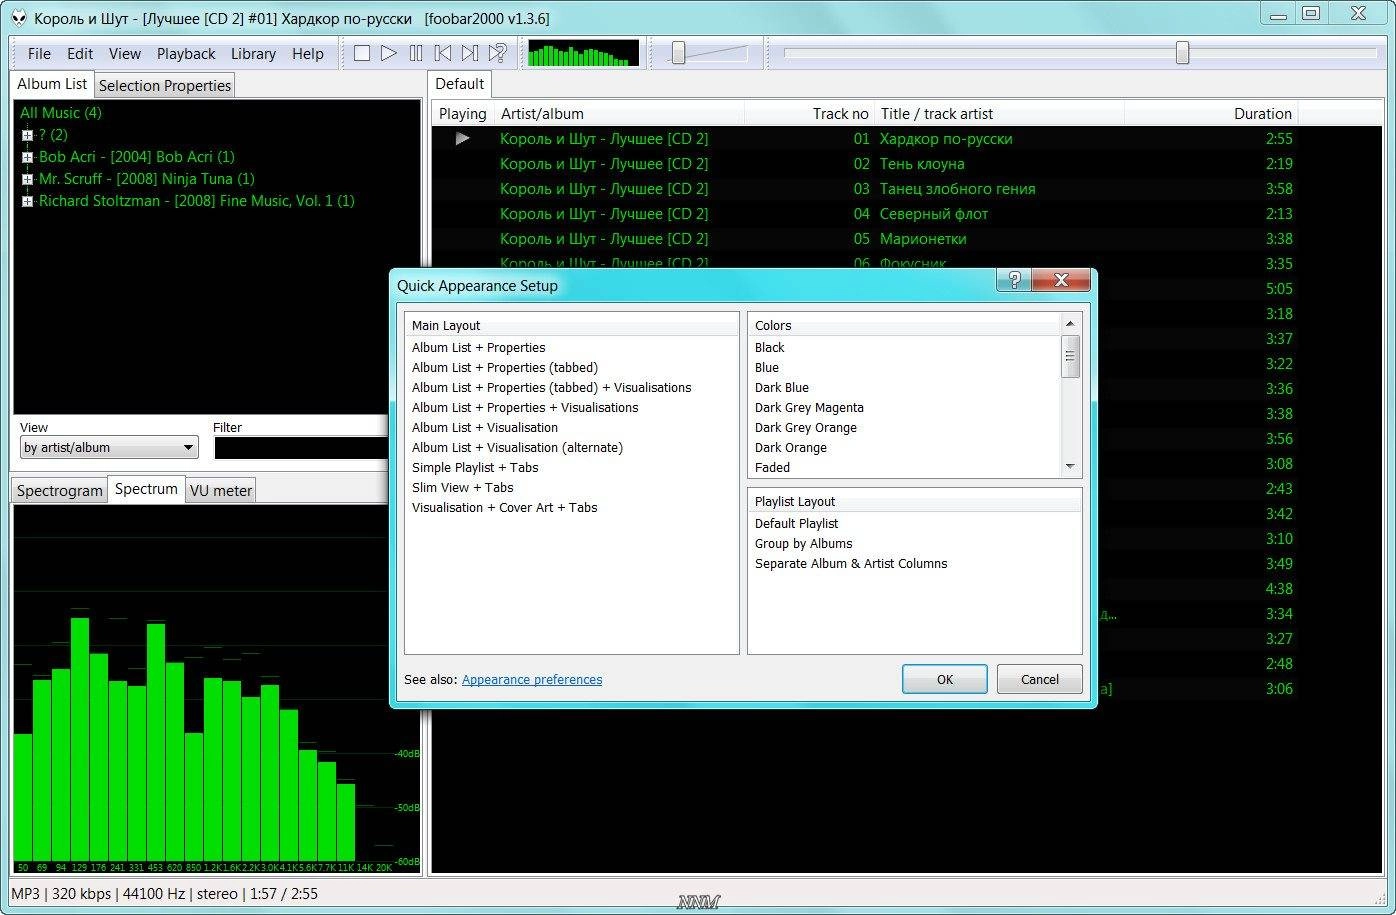Click the volume slider handle
1396x915 pixels.
(x=678, y=53)
